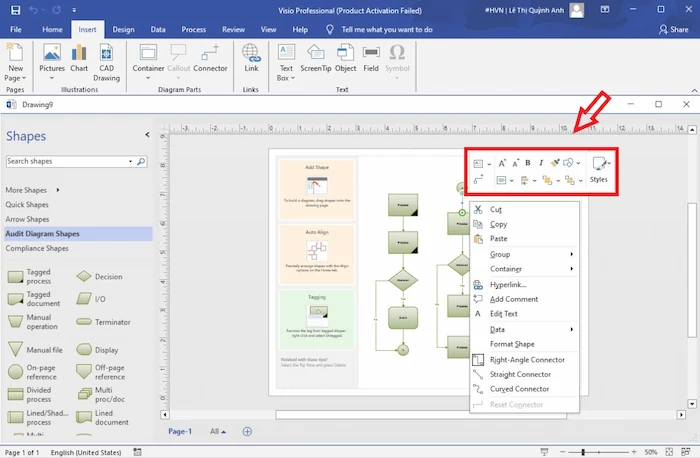Screen dimensions: 700x458
Task: Insert a CAD Drawing
Action: (106, 62)
